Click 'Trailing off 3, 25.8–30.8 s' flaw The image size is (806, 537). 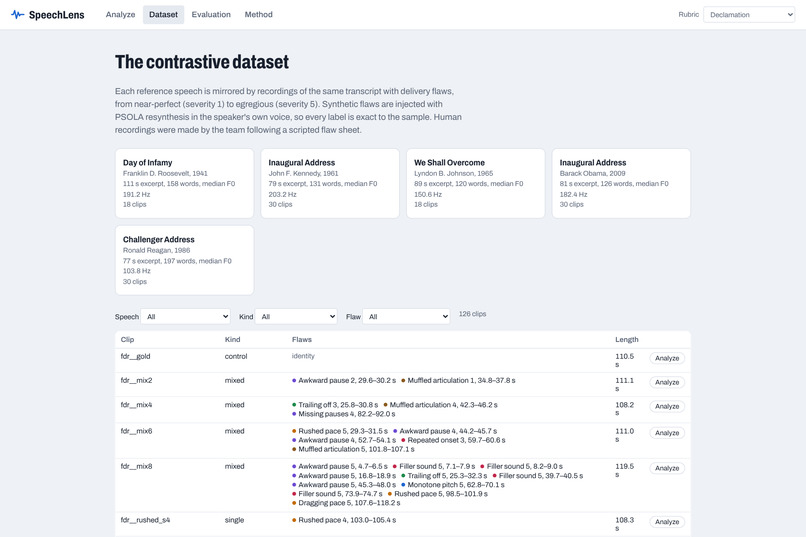tap(335, 404)
